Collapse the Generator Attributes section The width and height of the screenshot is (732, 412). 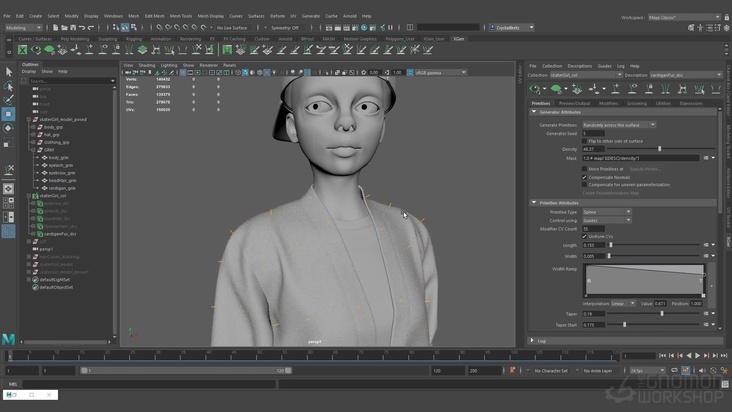tap(533, 112)
